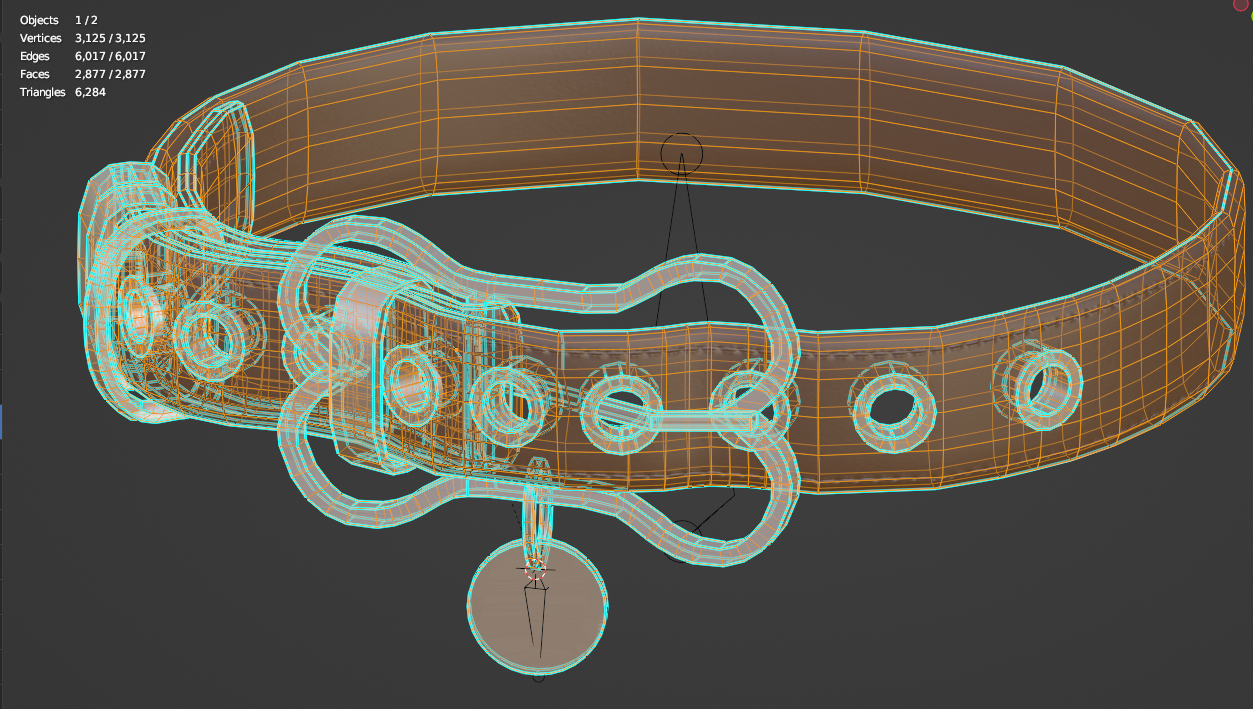Select the bone head circle atop the collar
Viewport: 1253px width, 709px height.
tap(682, 153)
